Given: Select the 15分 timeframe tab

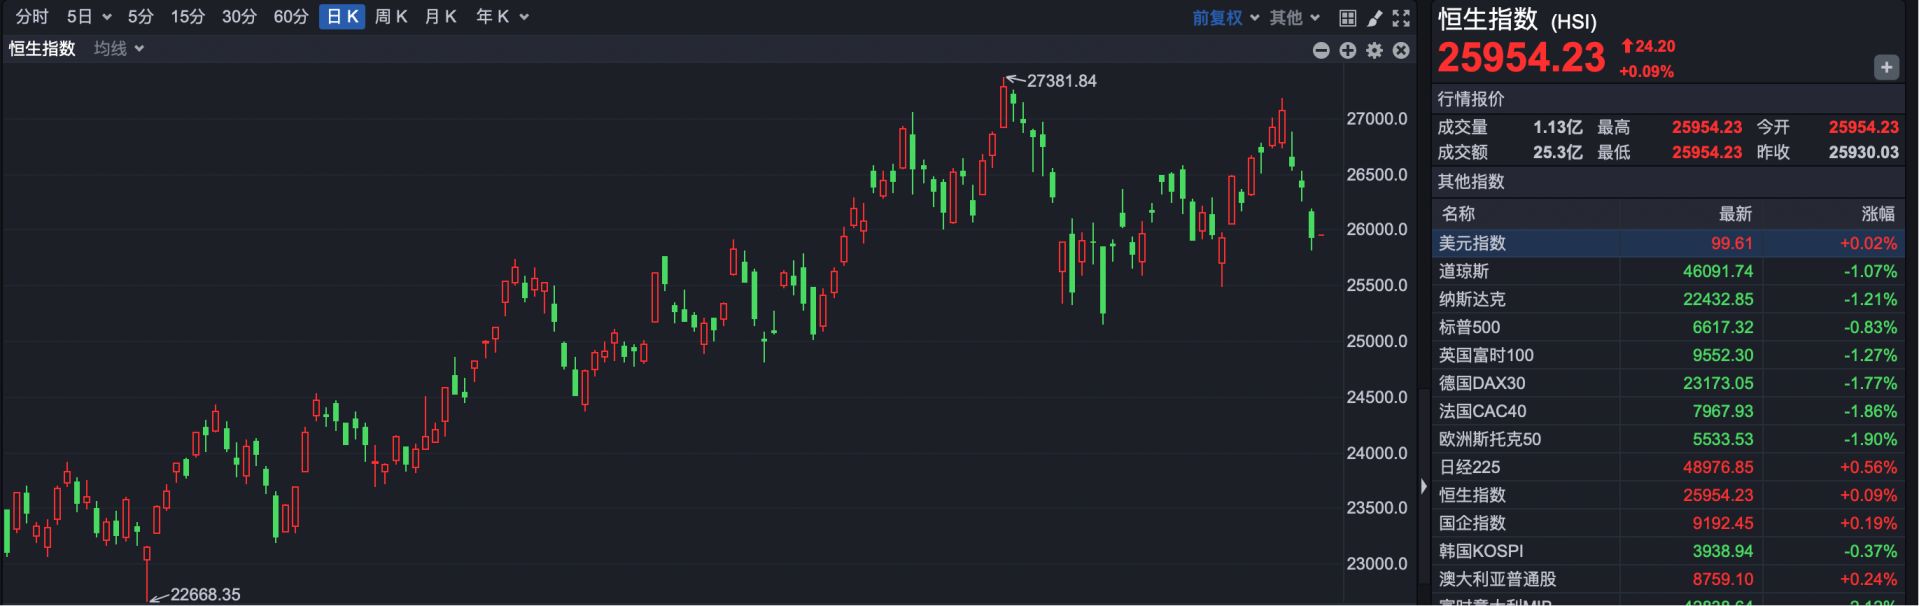Looking at the screenshot, I should tap(187, 17).
